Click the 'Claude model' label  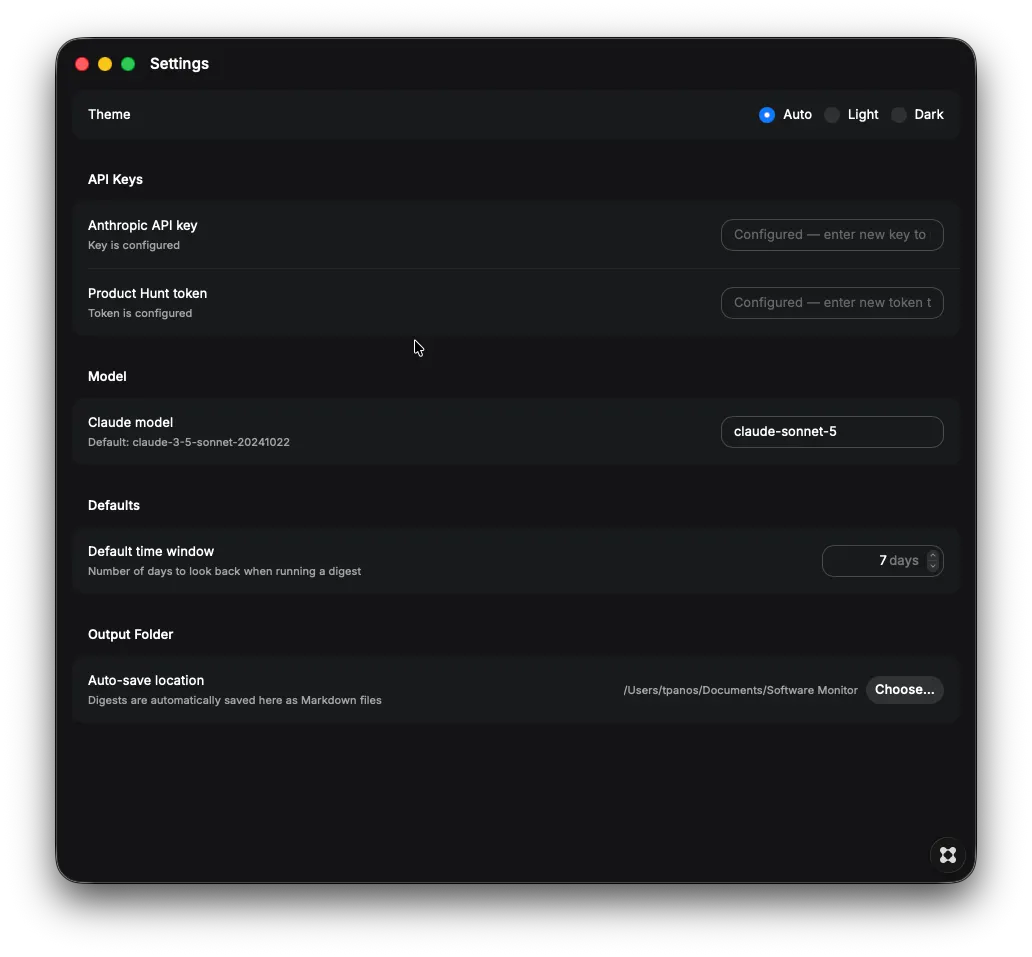(130, 423)
